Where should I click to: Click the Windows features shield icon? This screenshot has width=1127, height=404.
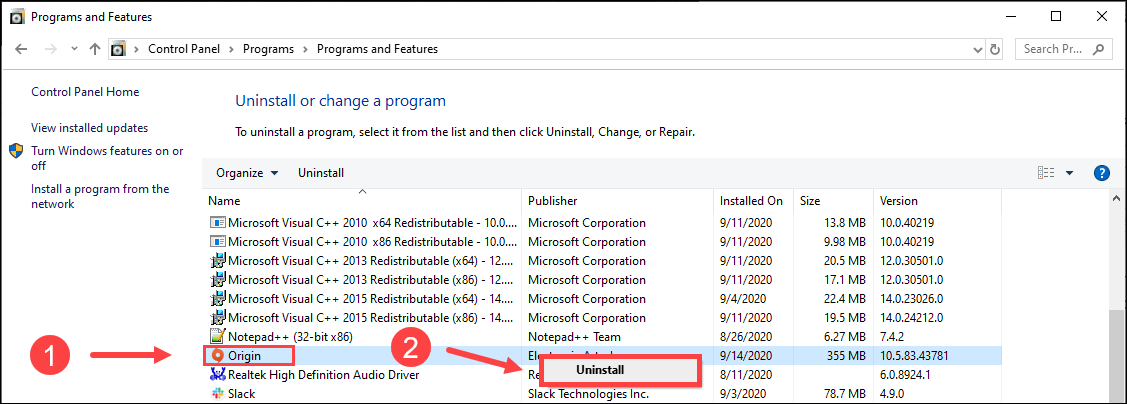pos(17,151)
